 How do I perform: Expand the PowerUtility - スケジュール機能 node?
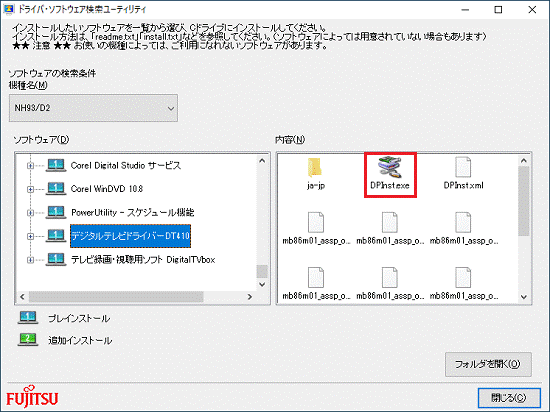(31, 213)
